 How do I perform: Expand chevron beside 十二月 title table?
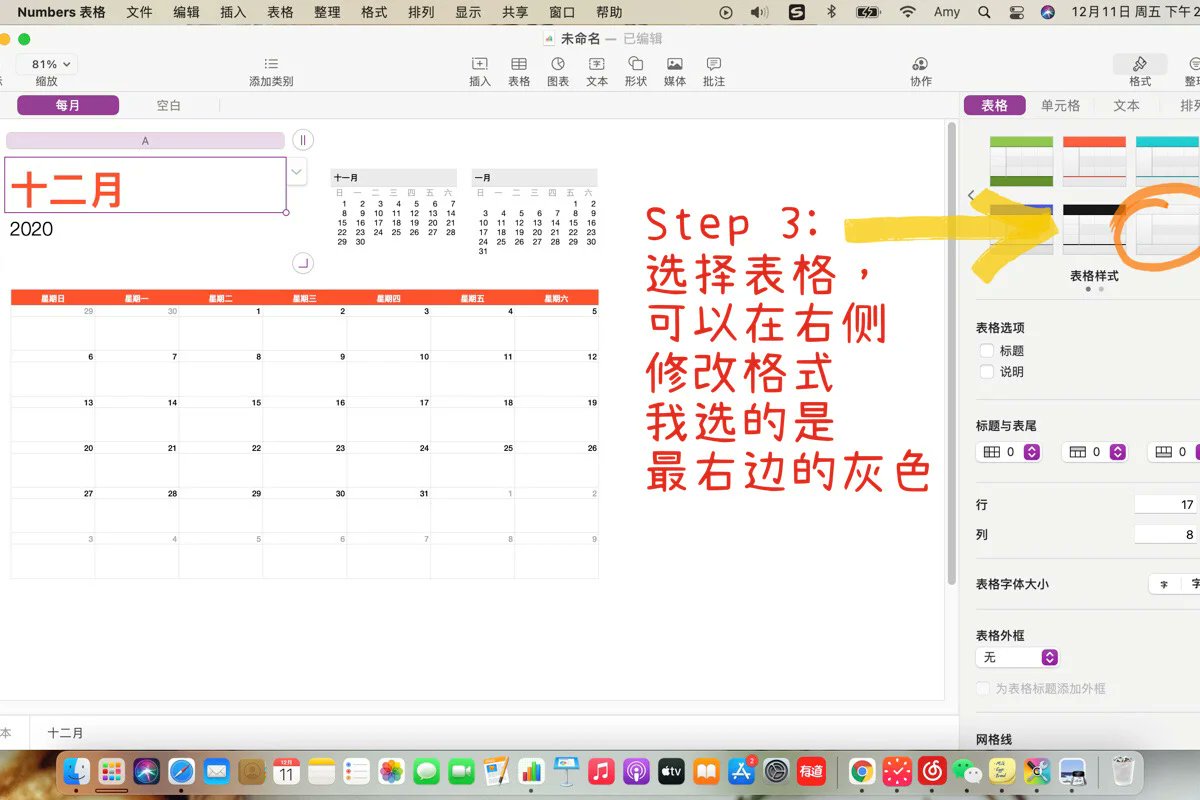point(297,172)
